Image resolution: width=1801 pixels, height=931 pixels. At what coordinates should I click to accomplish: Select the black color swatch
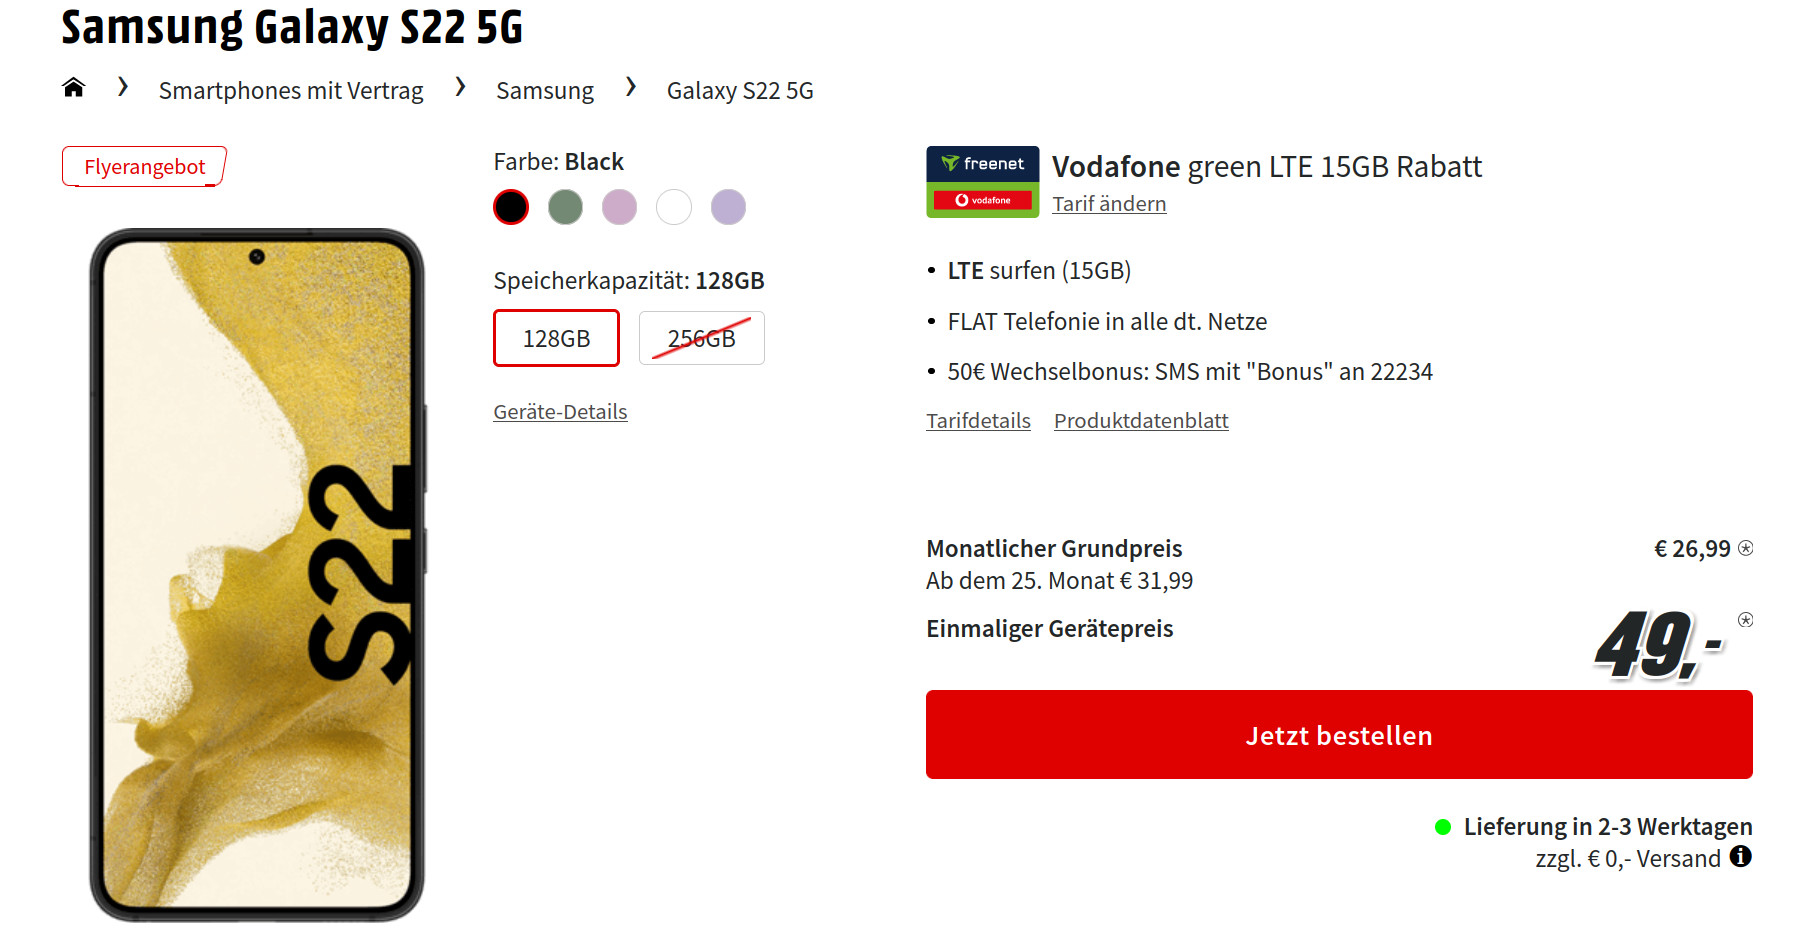click(x=511, y=207)
